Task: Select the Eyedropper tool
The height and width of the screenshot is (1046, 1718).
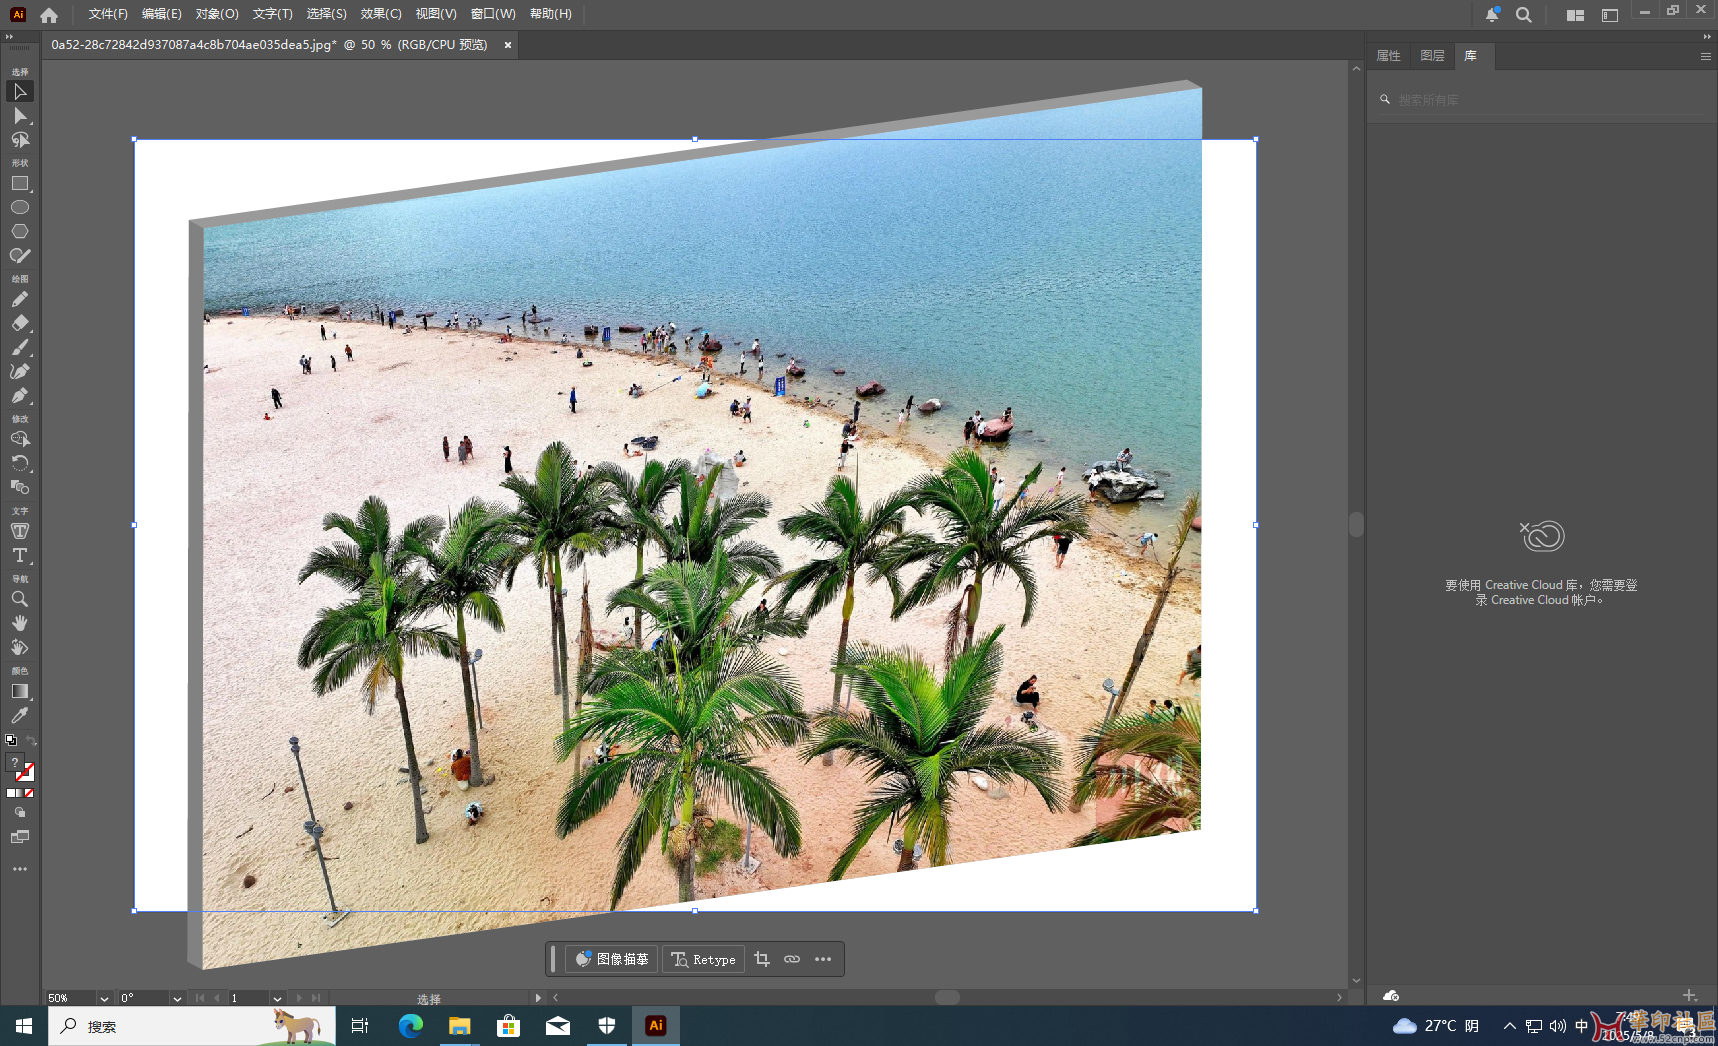Action: [x=19, y=716]
